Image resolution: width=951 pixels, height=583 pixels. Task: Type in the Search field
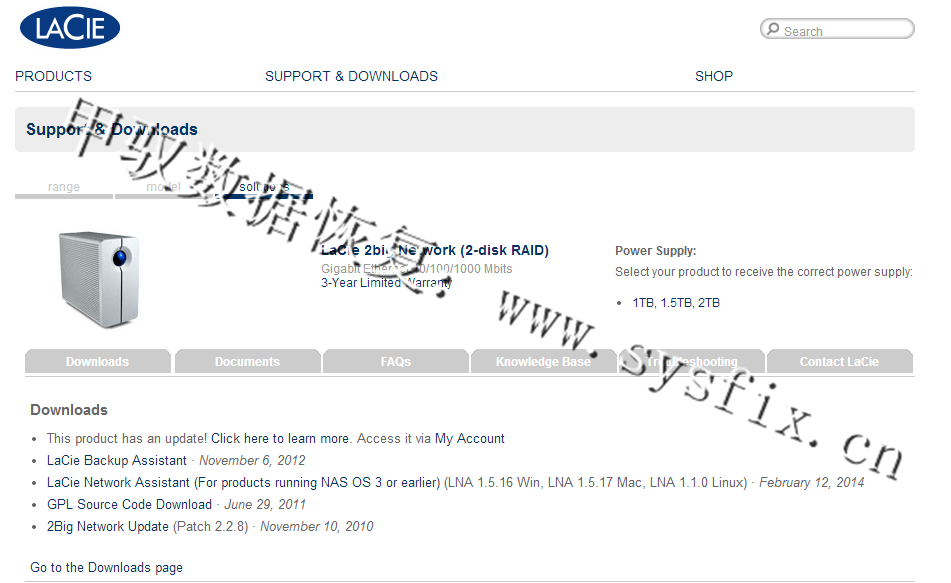[845, 31]
